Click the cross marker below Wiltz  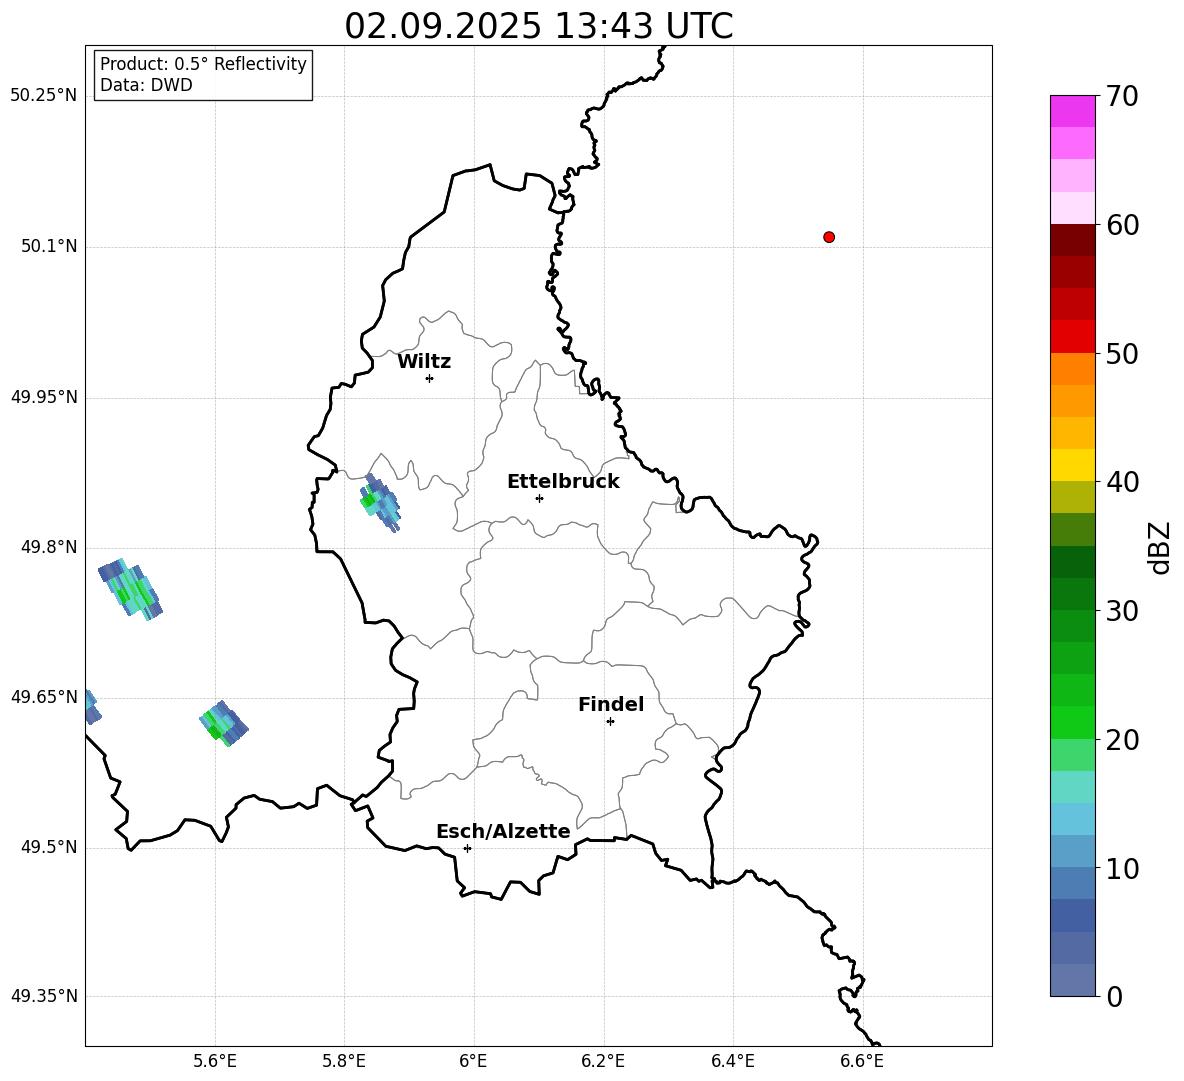430,378
